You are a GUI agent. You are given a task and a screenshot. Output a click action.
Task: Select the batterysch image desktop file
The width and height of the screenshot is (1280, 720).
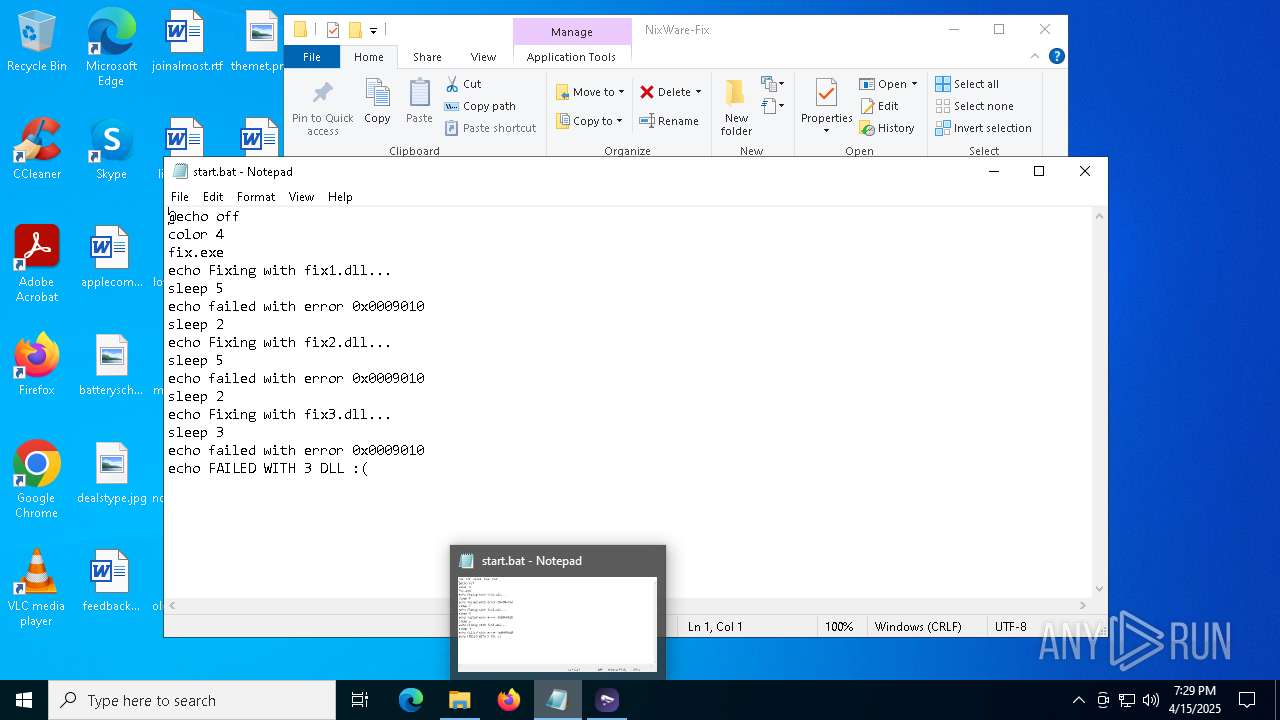(x=111, y=366)
